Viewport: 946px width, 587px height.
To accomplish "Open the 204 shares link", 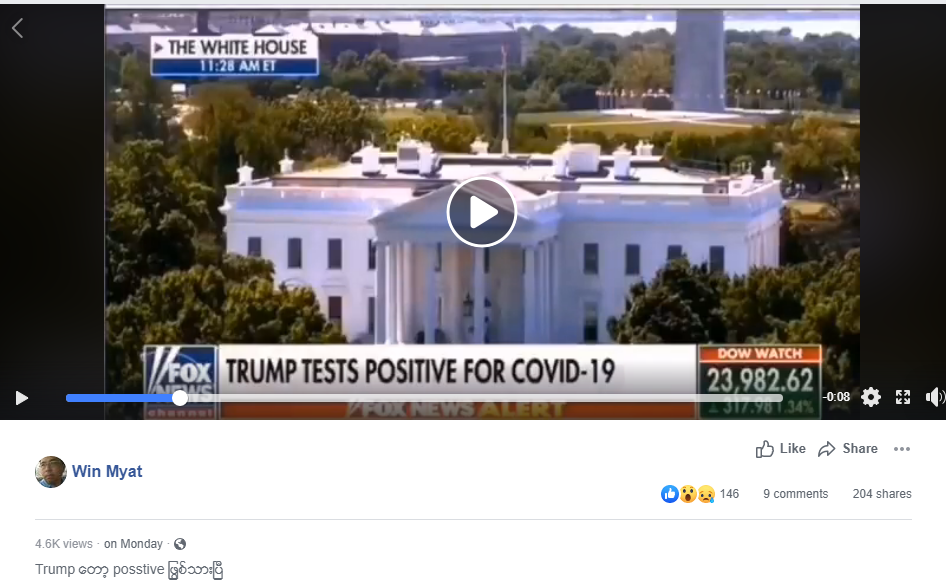I will [x=881, y=494].
